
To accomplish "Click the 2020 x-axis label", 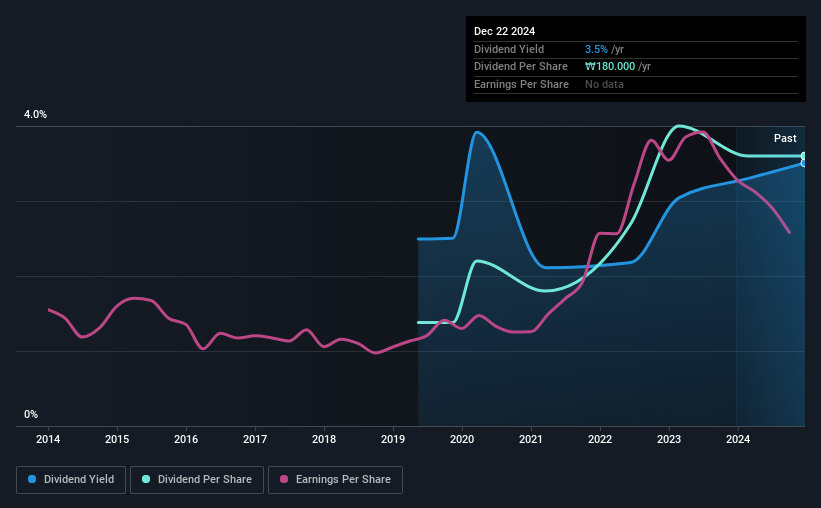I will point(462,439).
